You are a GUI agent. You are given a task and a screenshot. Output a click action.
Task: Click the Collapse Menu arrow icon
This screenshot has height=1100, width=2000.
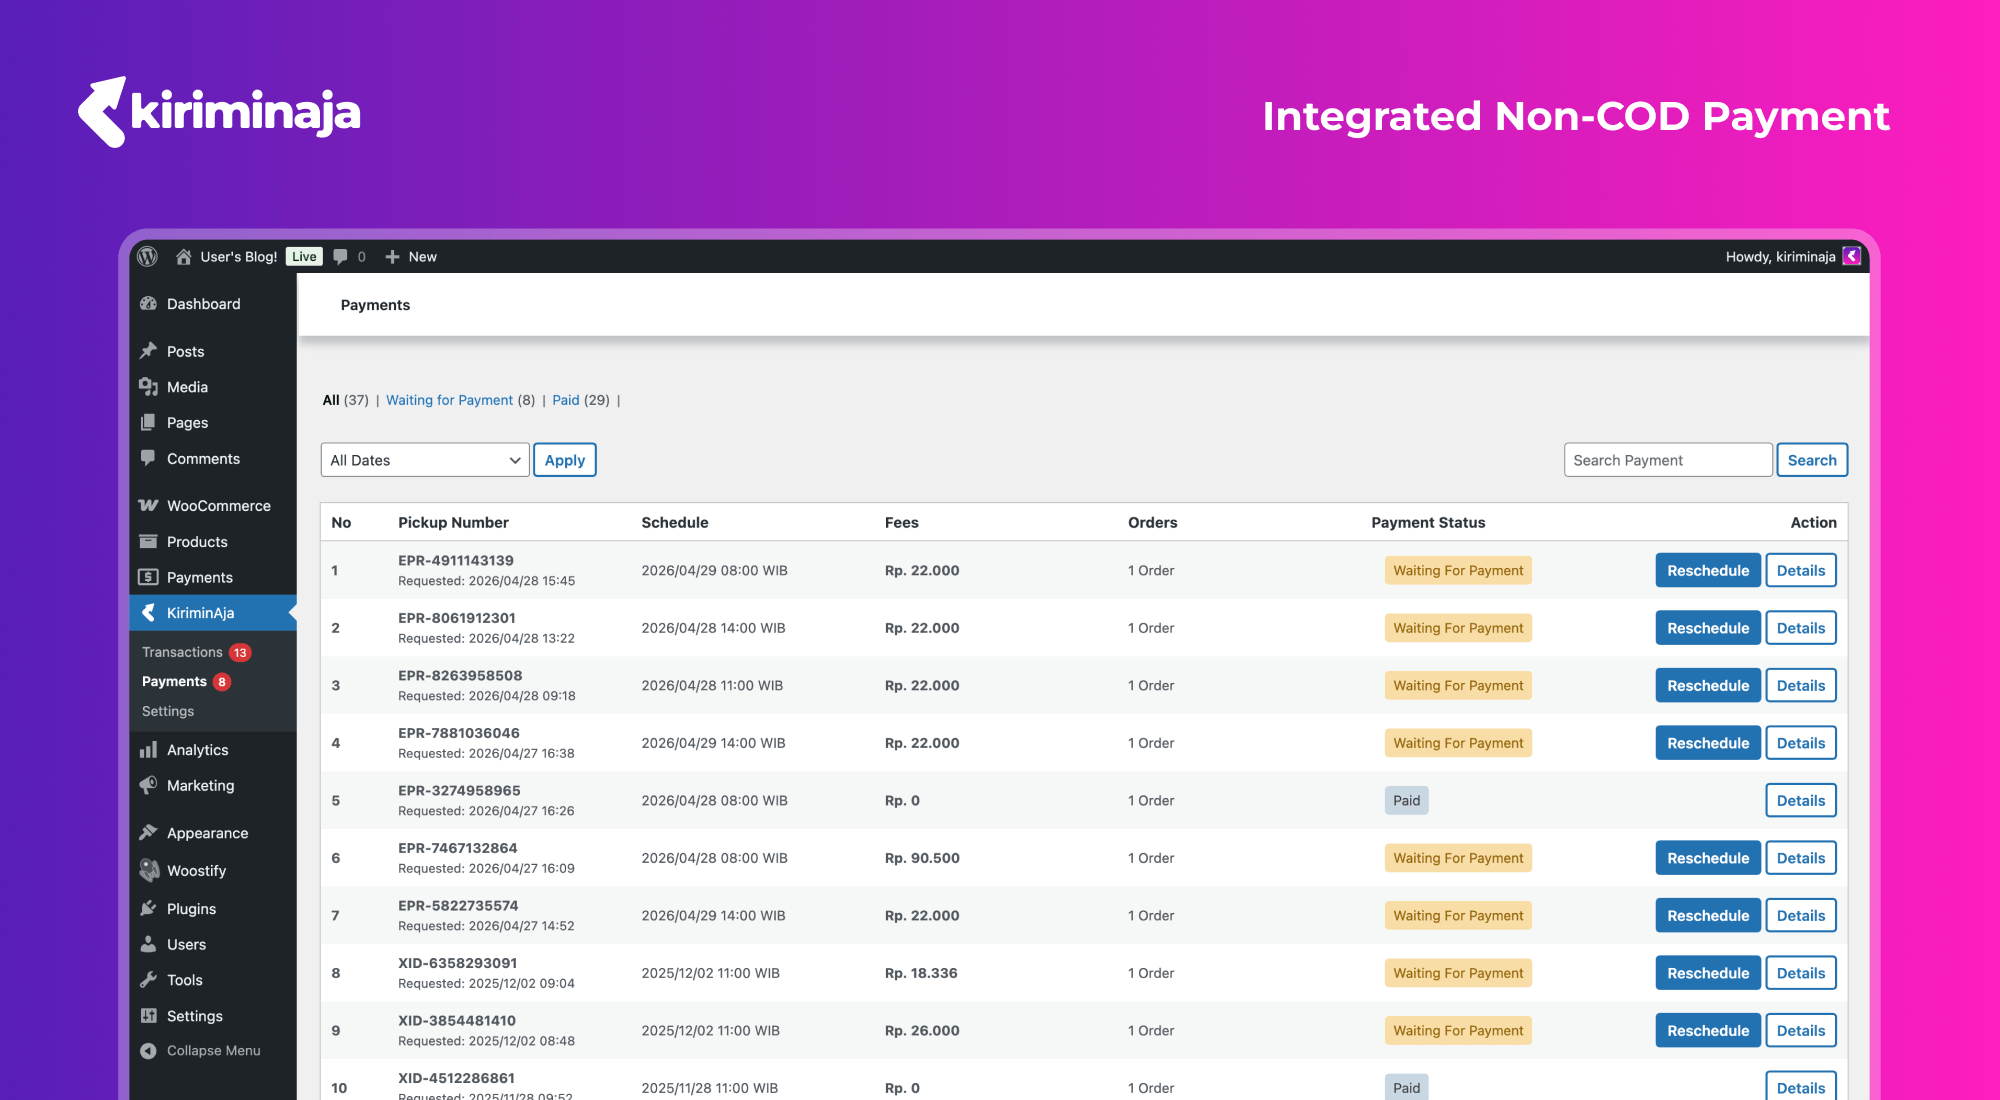(x=149, y=1051)
